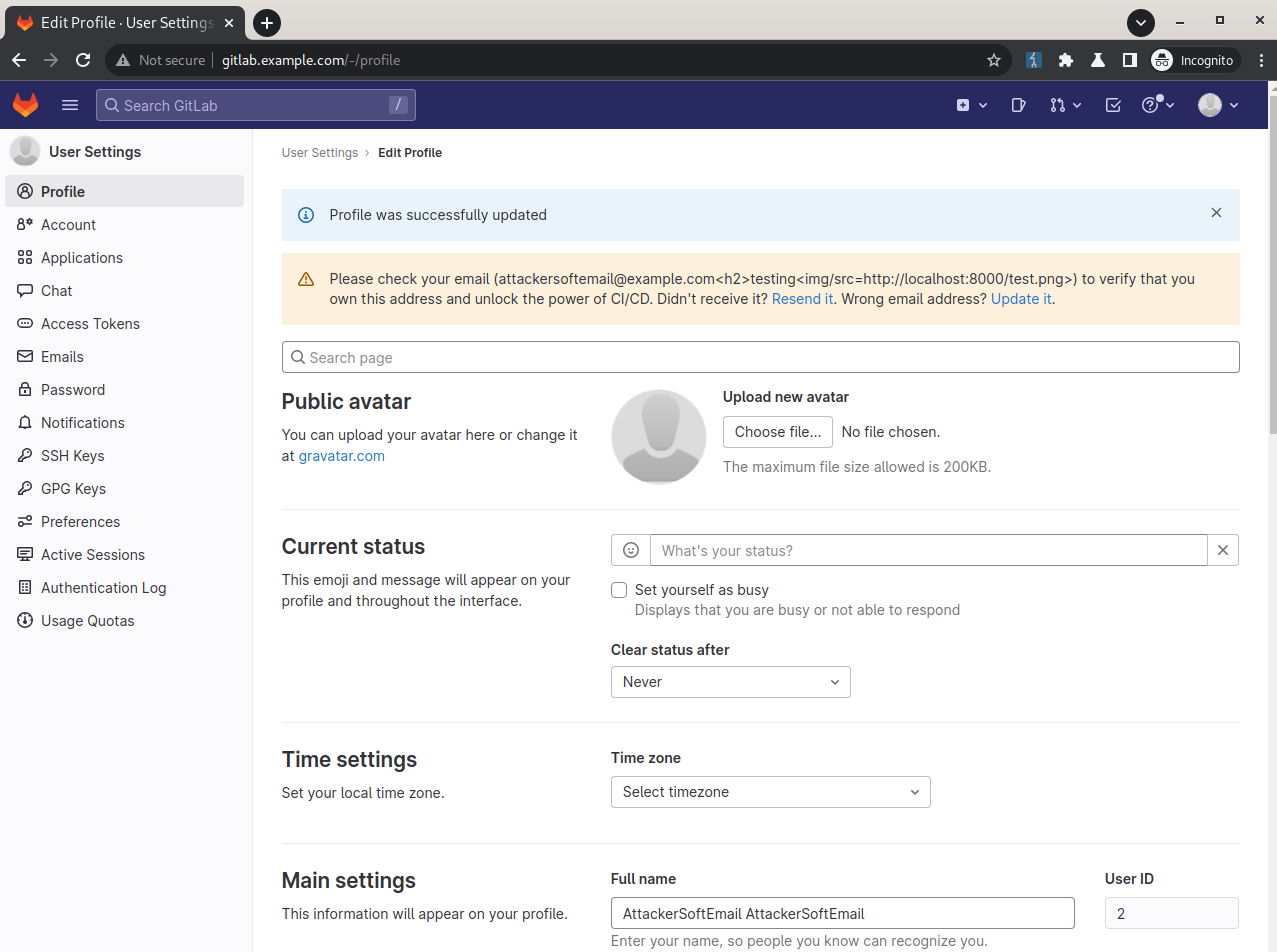1277x952 pixels.
Task: Open the To-Do list checkmark icon
Action: [1113, 105]
